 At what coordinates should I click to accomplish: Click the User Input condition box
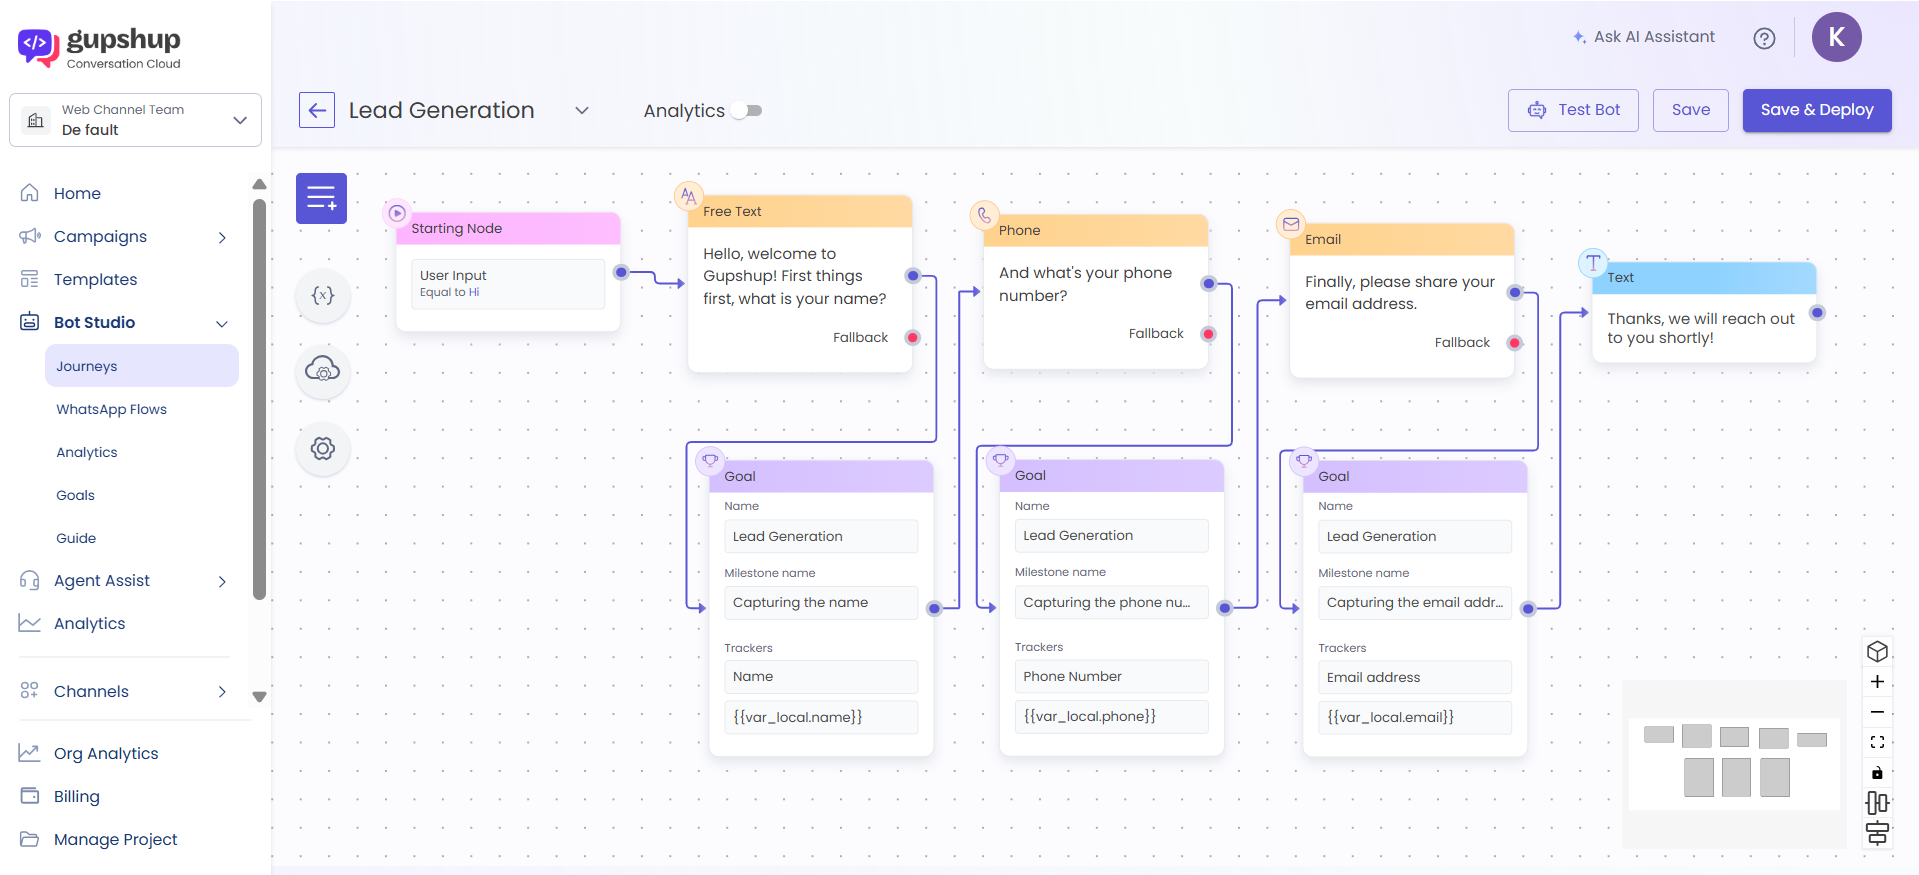[508, 284]
